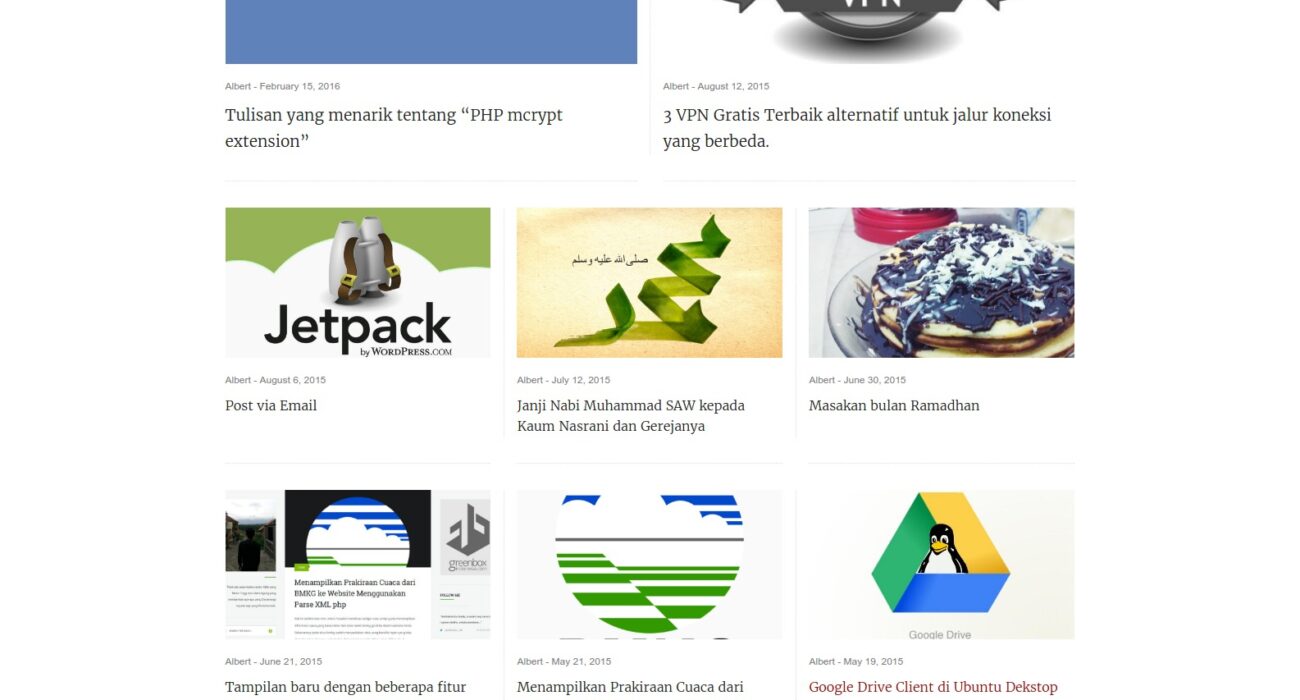This screenshot has height=700, width=1300.
Task: Open the green Arabic calligraphy thumbnail
Action: click(x=650, y=283)
